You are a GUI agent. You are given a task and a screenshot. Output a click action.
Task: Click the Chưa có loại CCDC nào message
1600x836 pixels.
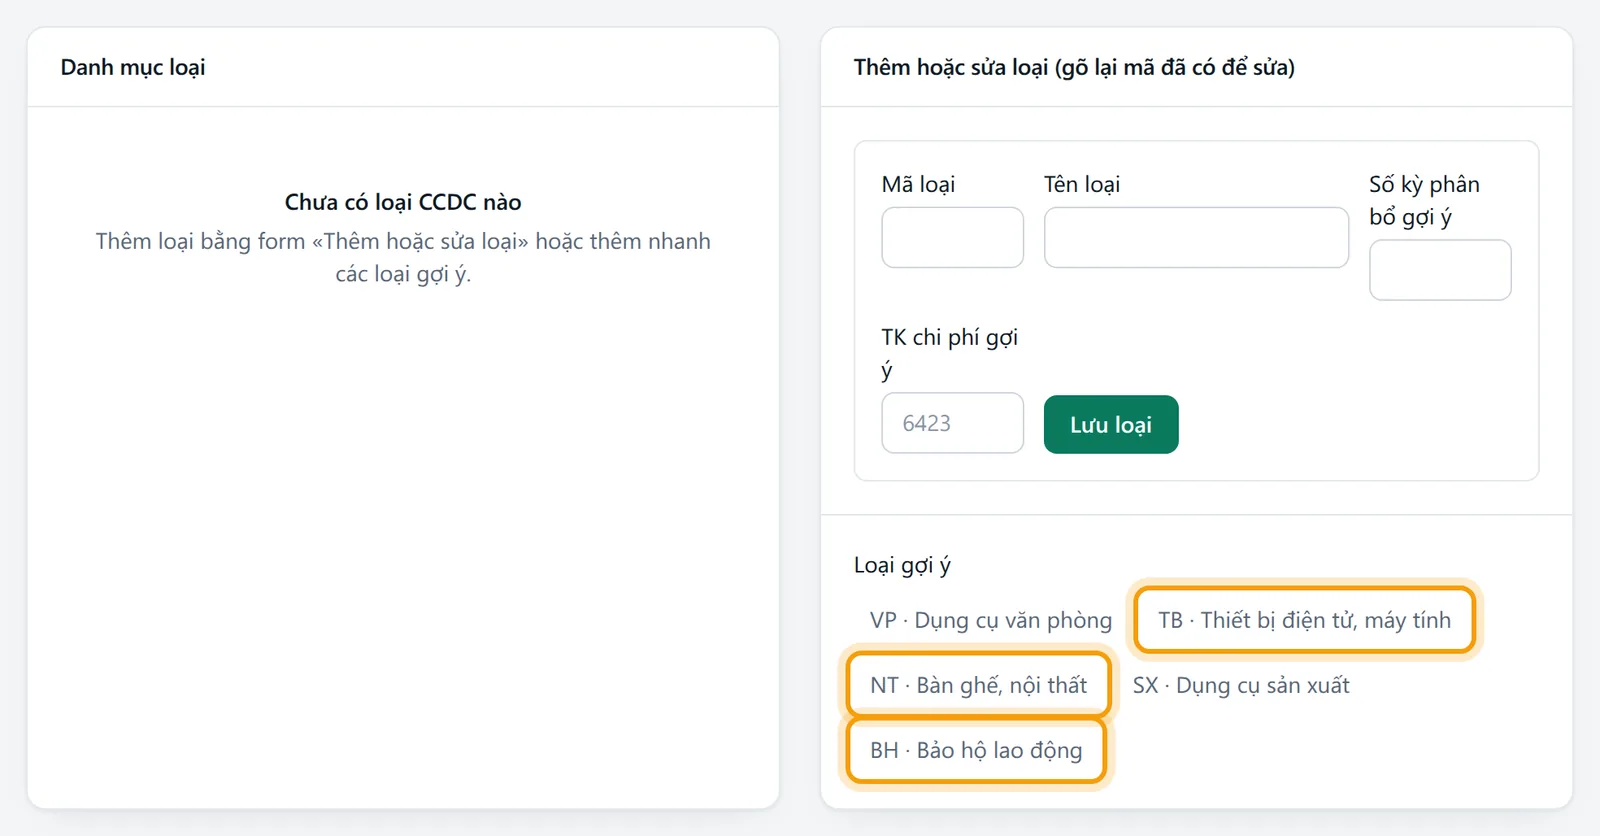click(403, 202)
